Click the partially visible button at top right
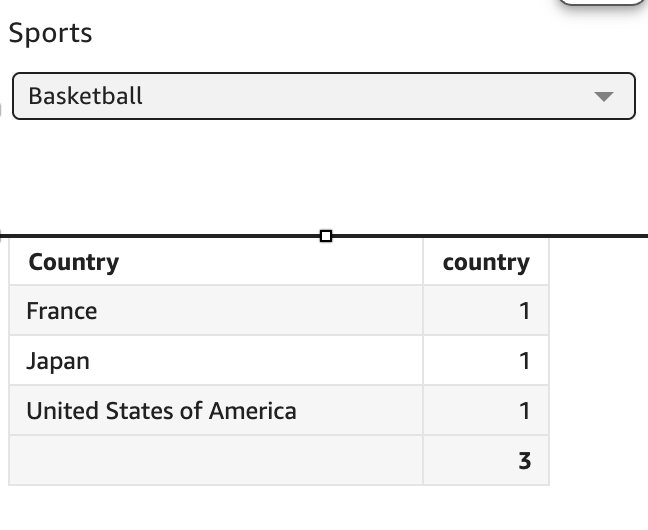 click(601, 4)
